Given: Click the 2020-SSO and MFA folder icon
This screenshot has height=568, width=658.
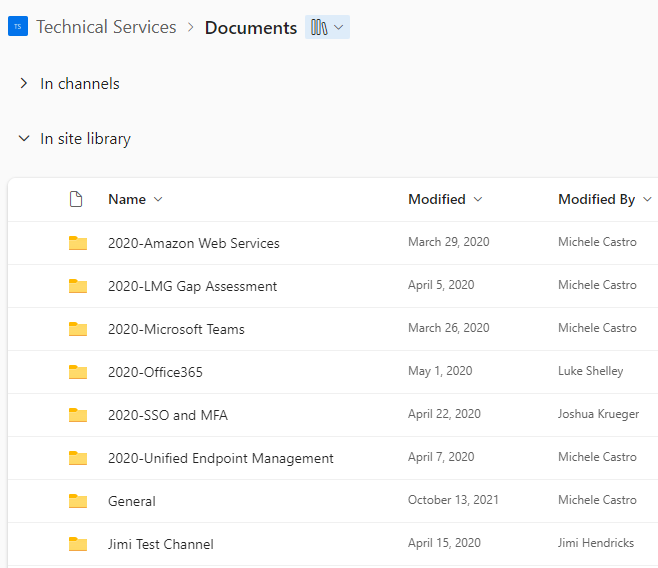Looking at the screenshot, I should coord(78,415).
